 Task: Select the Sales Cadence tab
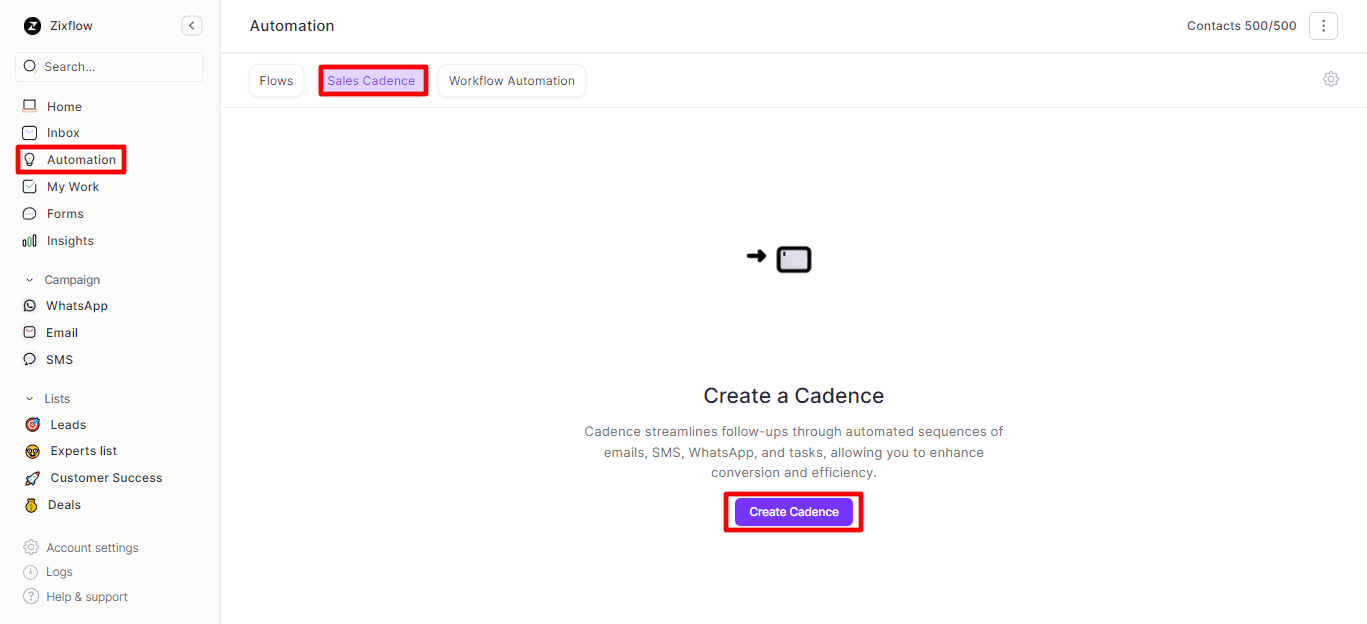(x=372, y=81)
